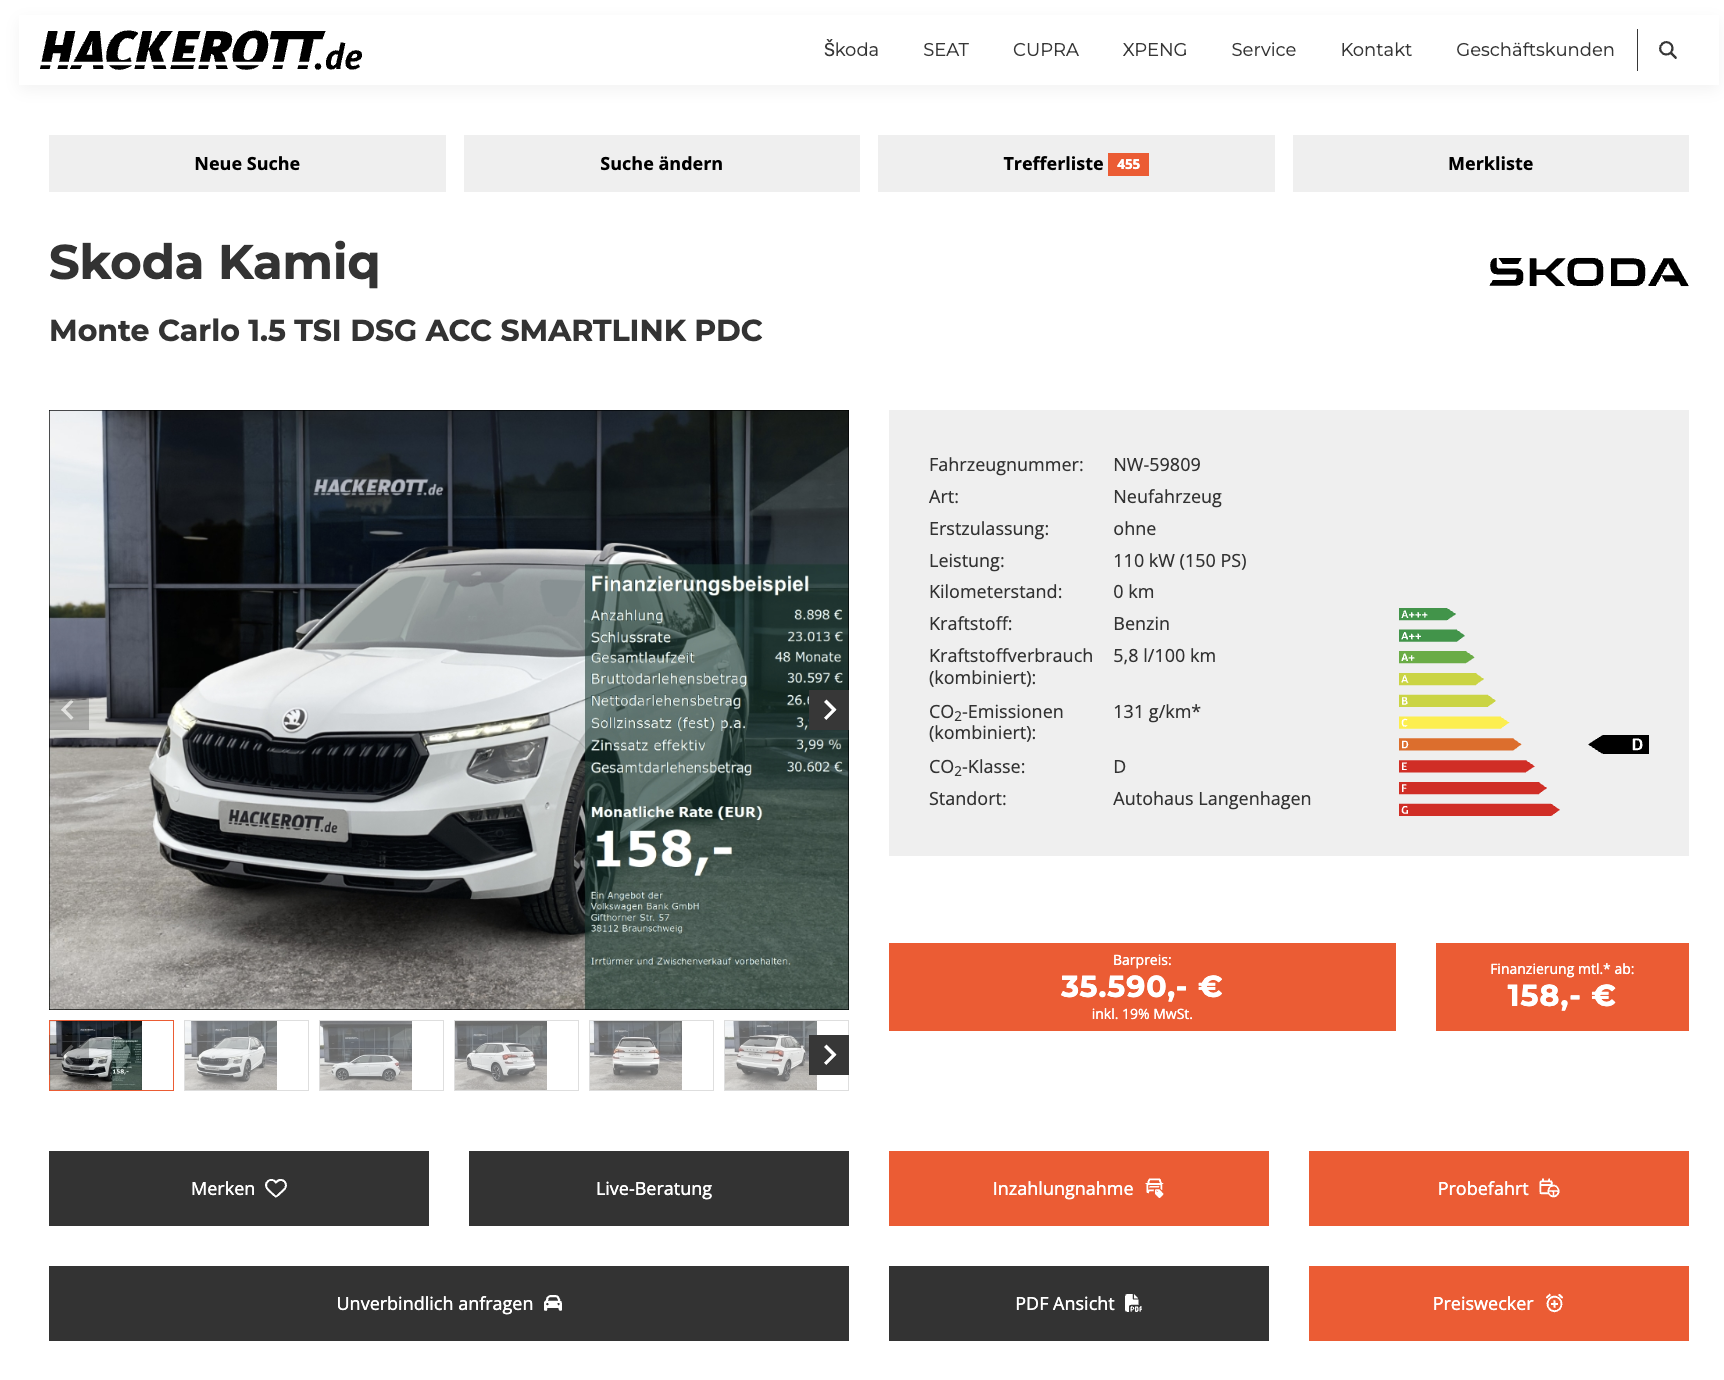Image resolution: width=1724 pixels, height=1380 pixels.
Task: Click the Finanzierung mtl. 158 € box
Action: 1561,987
